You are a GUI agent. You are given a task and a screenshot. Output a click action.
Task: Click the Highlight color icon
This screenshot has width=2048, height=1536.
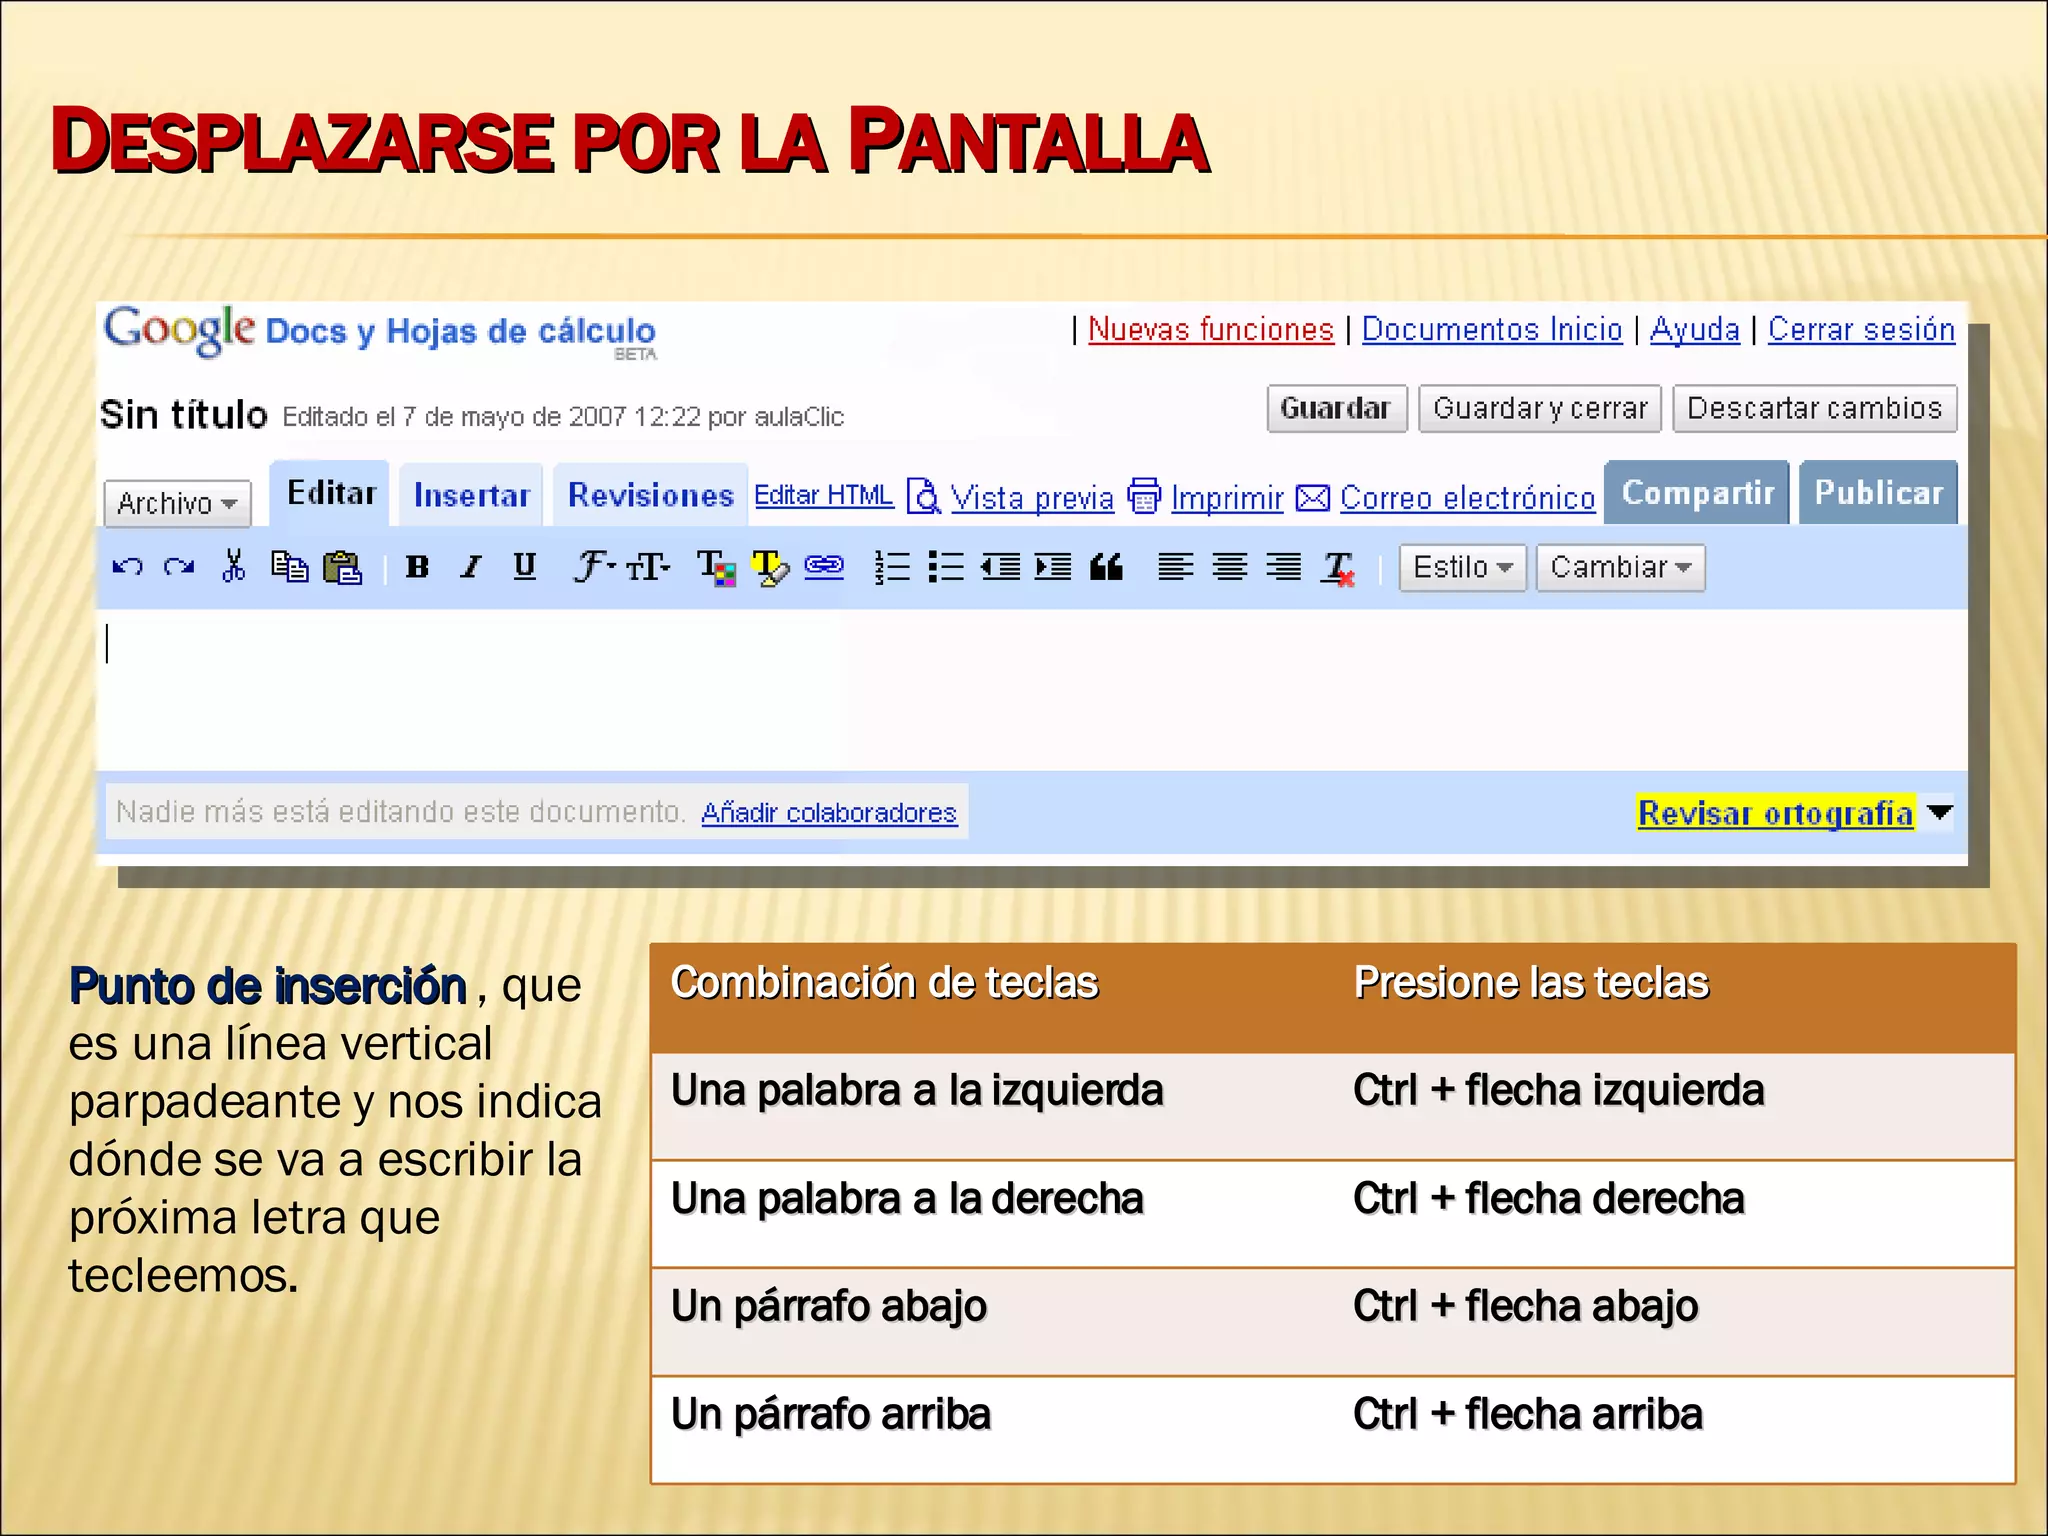770,567
